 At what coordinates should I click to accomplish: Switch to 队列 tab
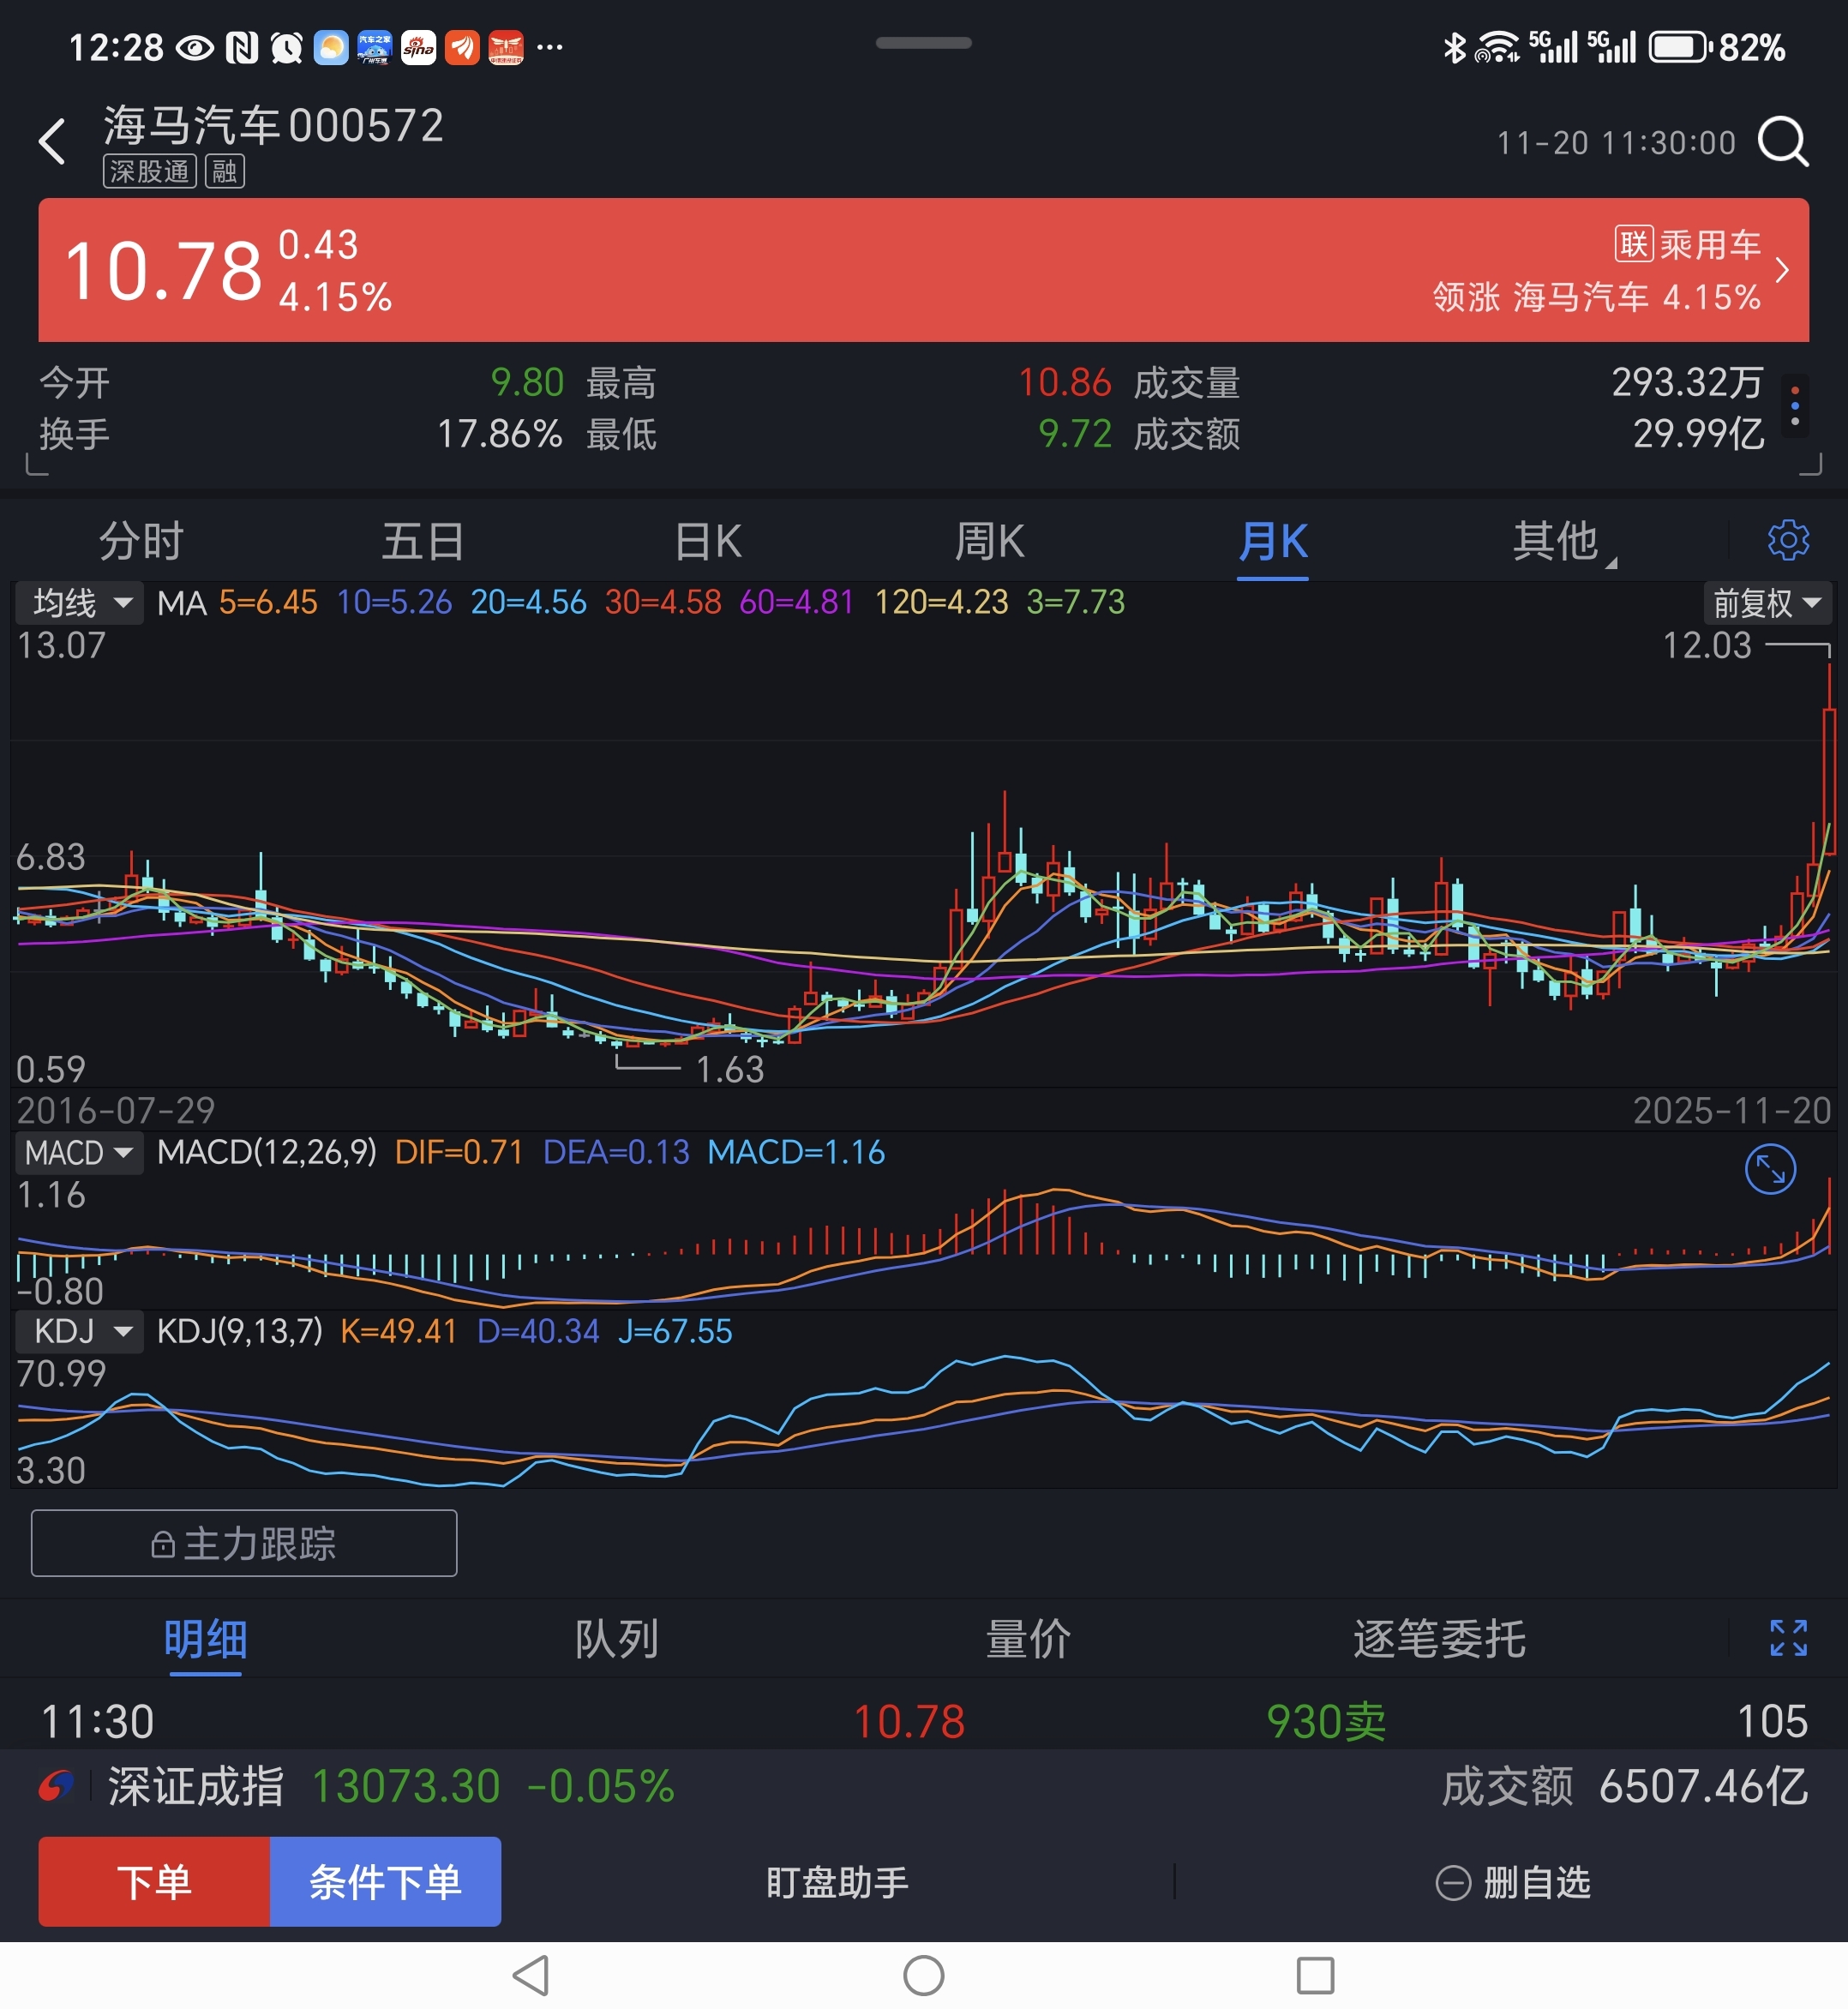(x=616, y=1639)
